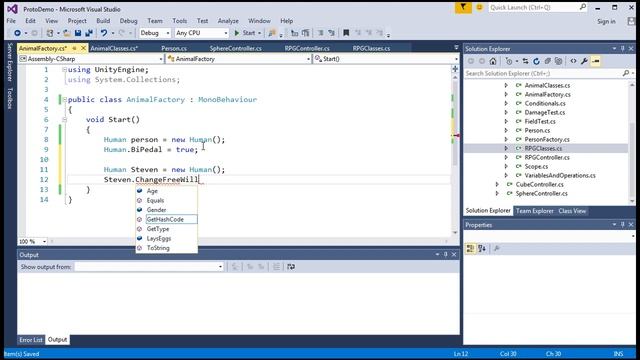This screenshot has height=360, width=640.
Task: Open the File menu
Action: (11, 21)
